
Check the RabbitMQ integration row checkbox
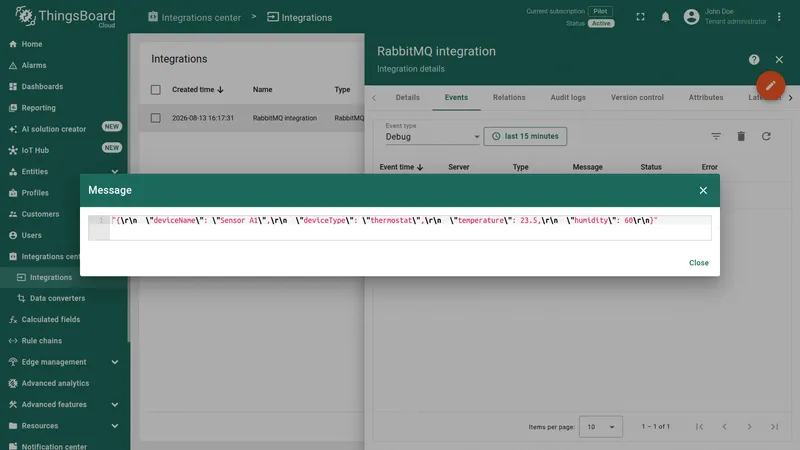coord(156,118)
